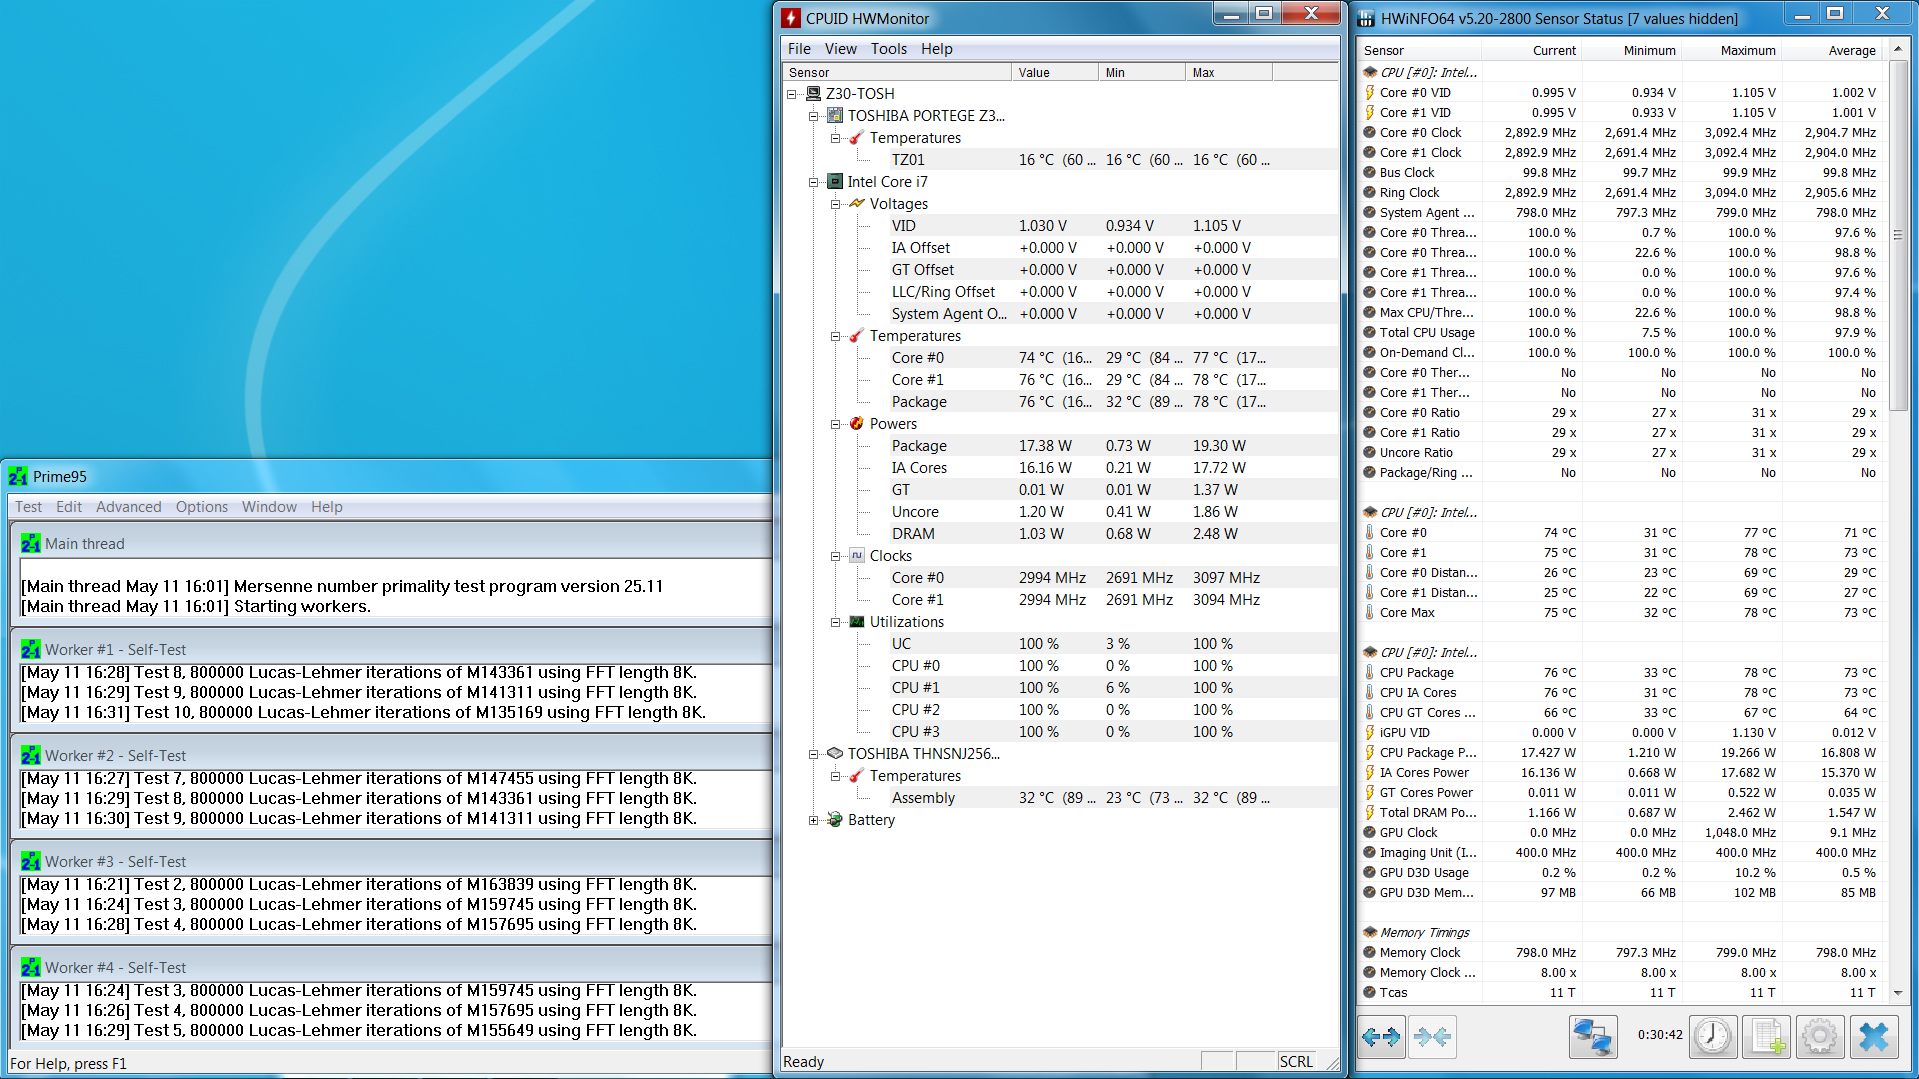1919x1079 pixels.
Task: Open the Test menu in Prime95
Action: tap(28, 507)
